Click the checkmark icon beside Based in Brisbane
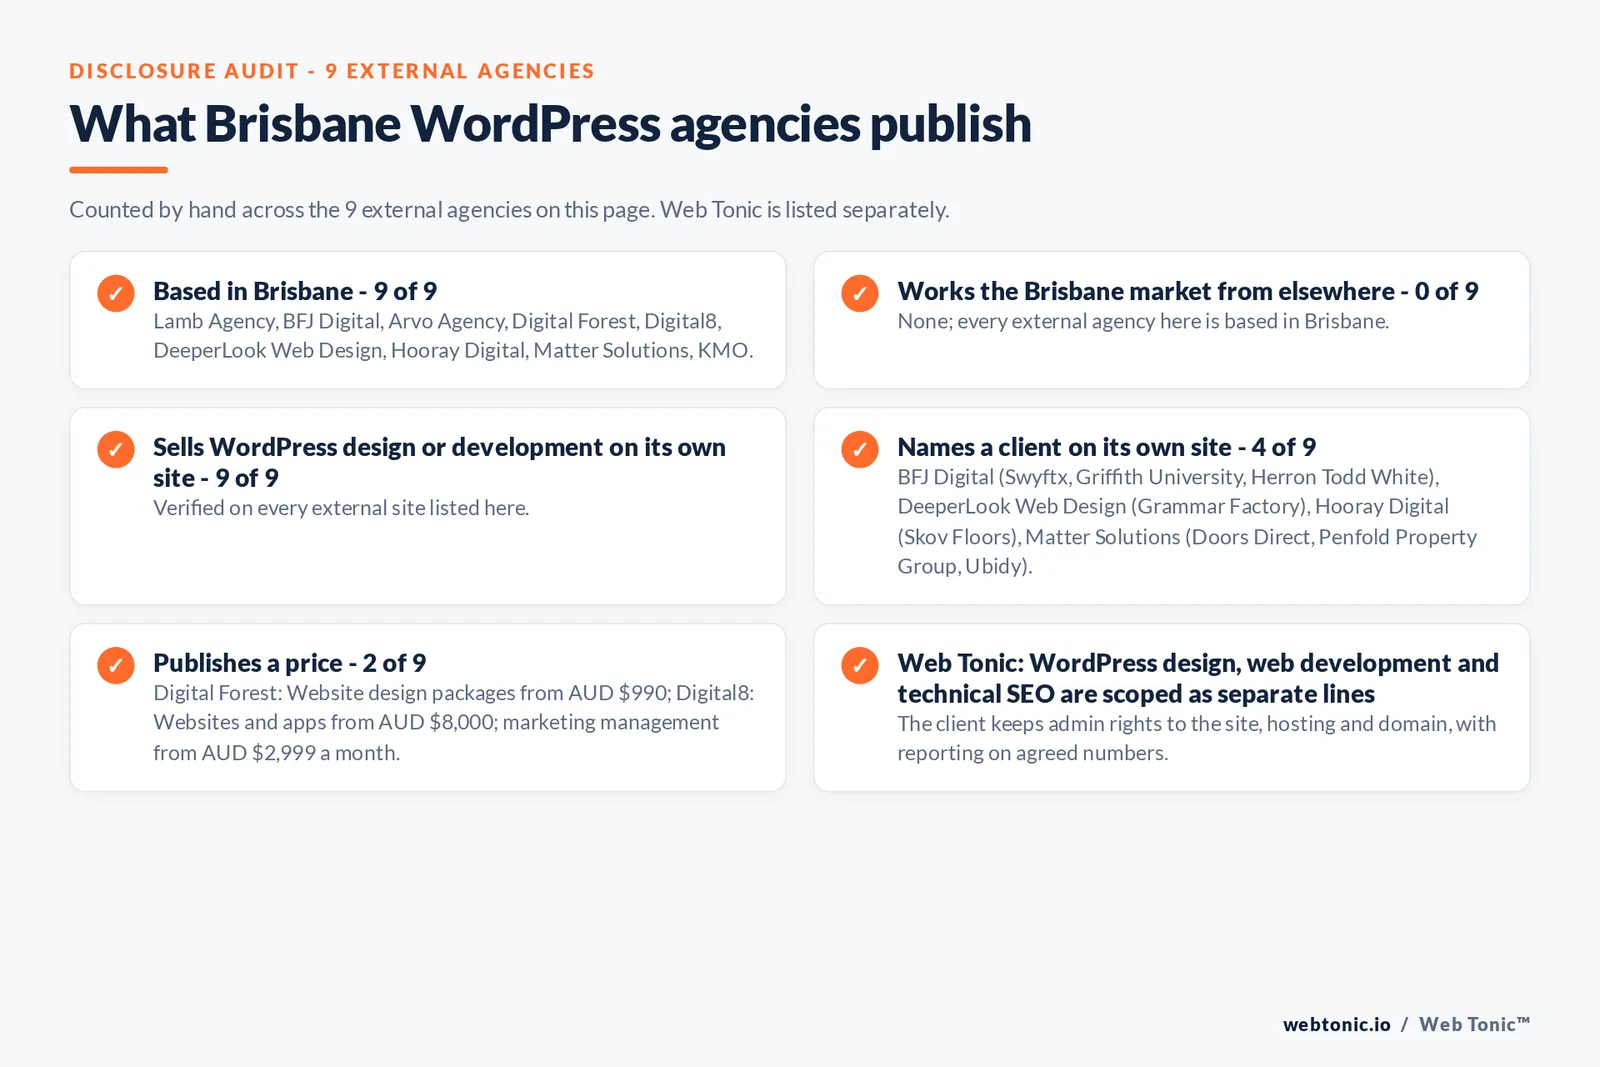The height and width of the screenshot is (1067, 1600). coord(116,293)
